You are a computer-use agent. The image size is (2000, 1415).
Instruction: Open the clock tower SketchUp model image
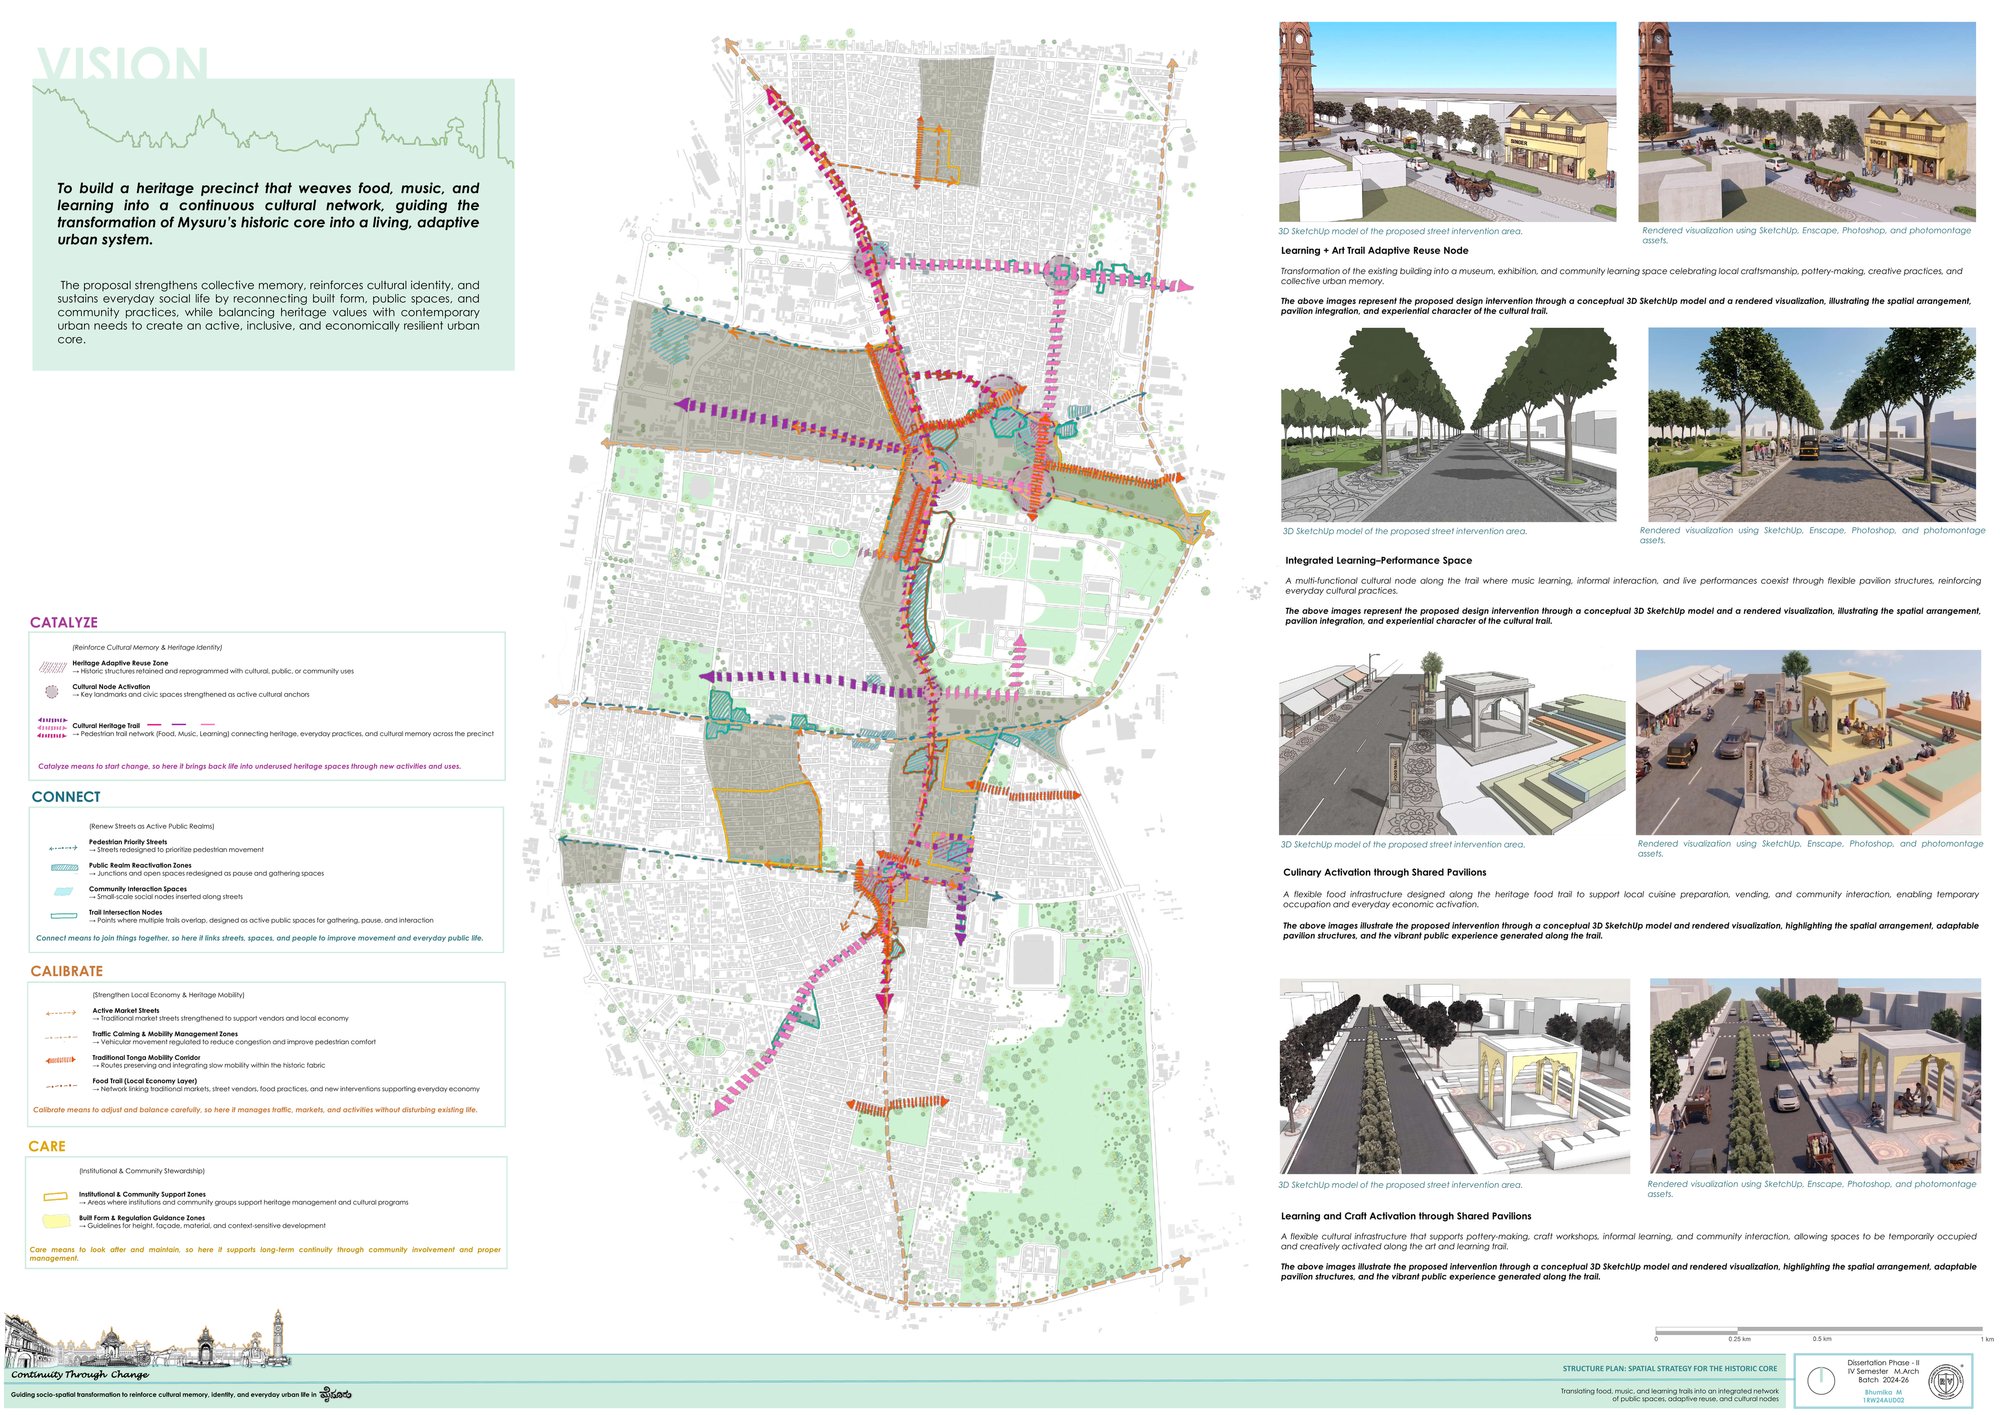[x=1447, y=122]
